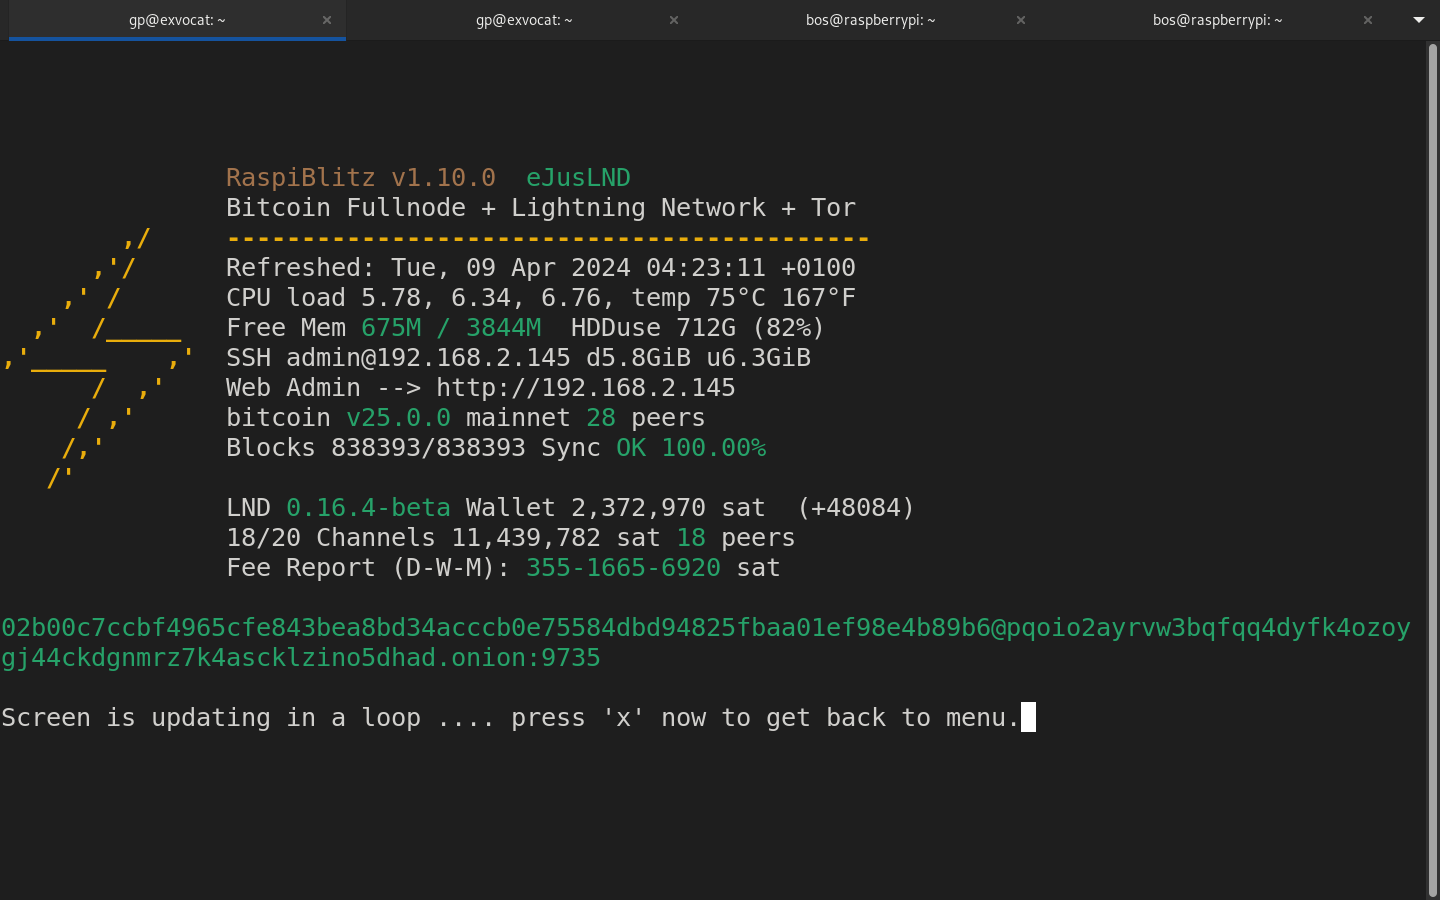This screenshot has width=1440, height=900.
Task: Click the RaspiBlitz v1.10.0 title text
Action: point(360,178)
